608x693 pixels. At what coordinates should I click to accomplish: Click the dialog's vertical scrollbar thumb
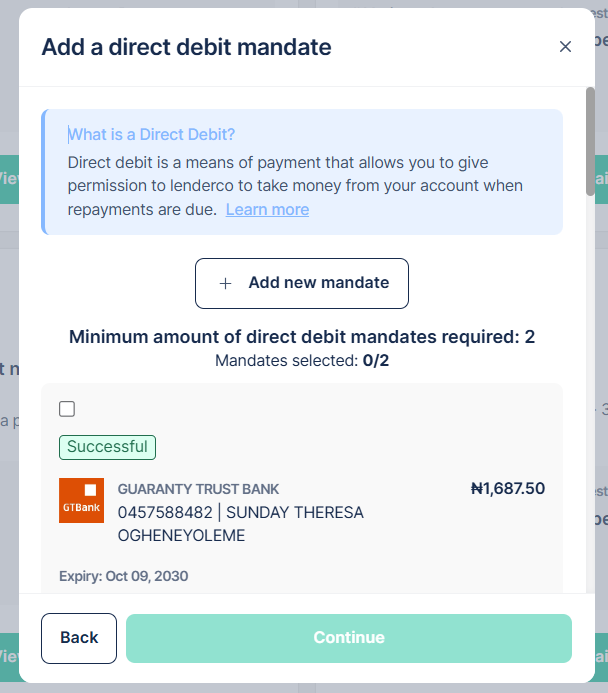(590, 140)
